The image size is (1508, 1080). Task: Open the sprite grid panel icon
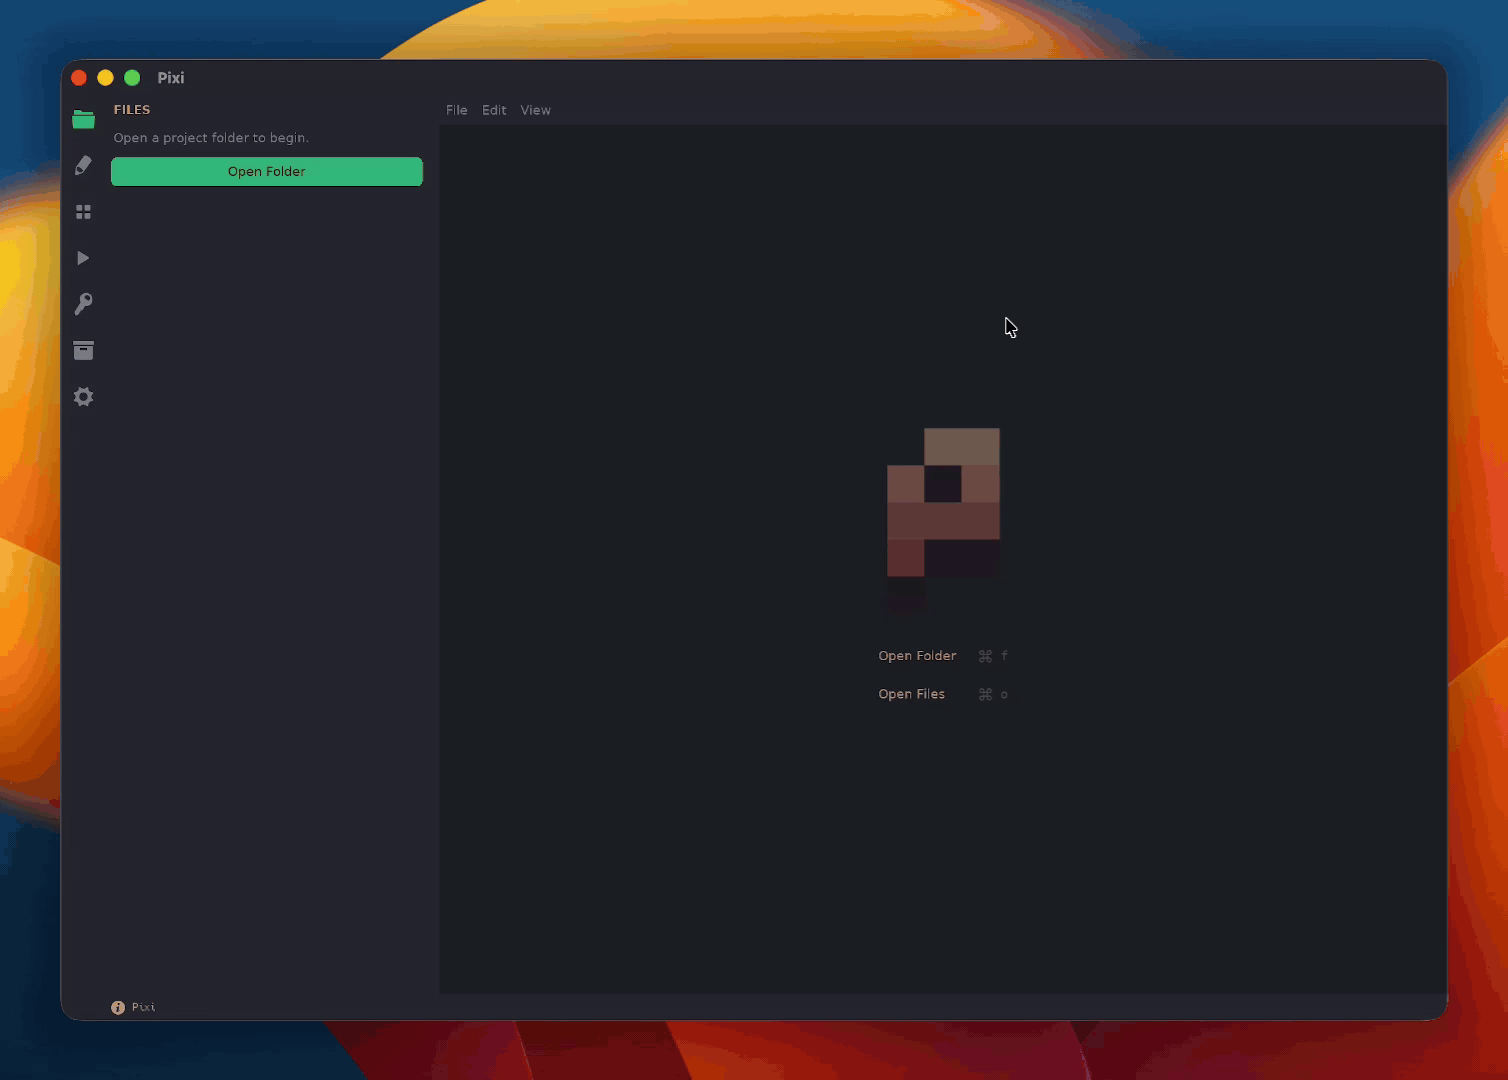tap(83, 211)
